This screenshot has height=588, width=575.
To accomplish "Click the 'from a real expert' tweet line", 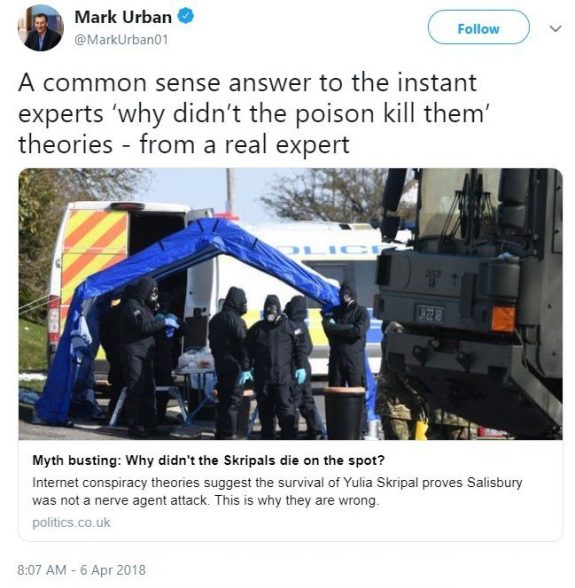I will [x=244, y=145].
